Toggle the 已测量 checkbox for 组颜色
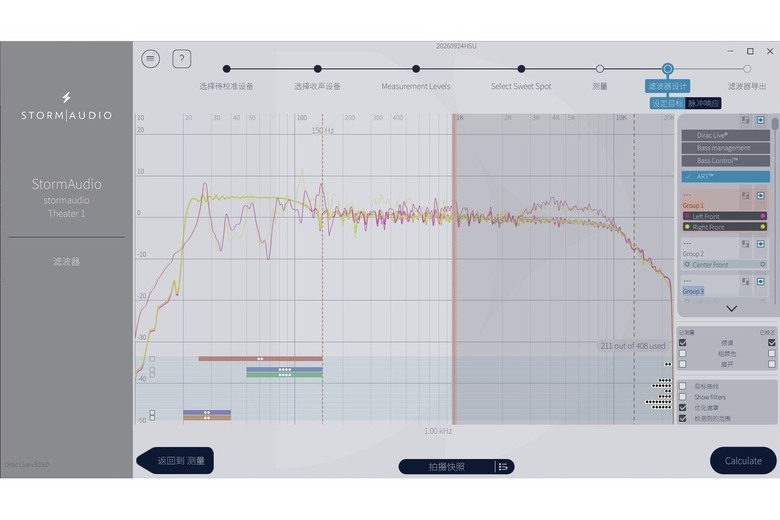Image resolution: width=780 pixels, height=520 pixels. click(x=682, y=353)
